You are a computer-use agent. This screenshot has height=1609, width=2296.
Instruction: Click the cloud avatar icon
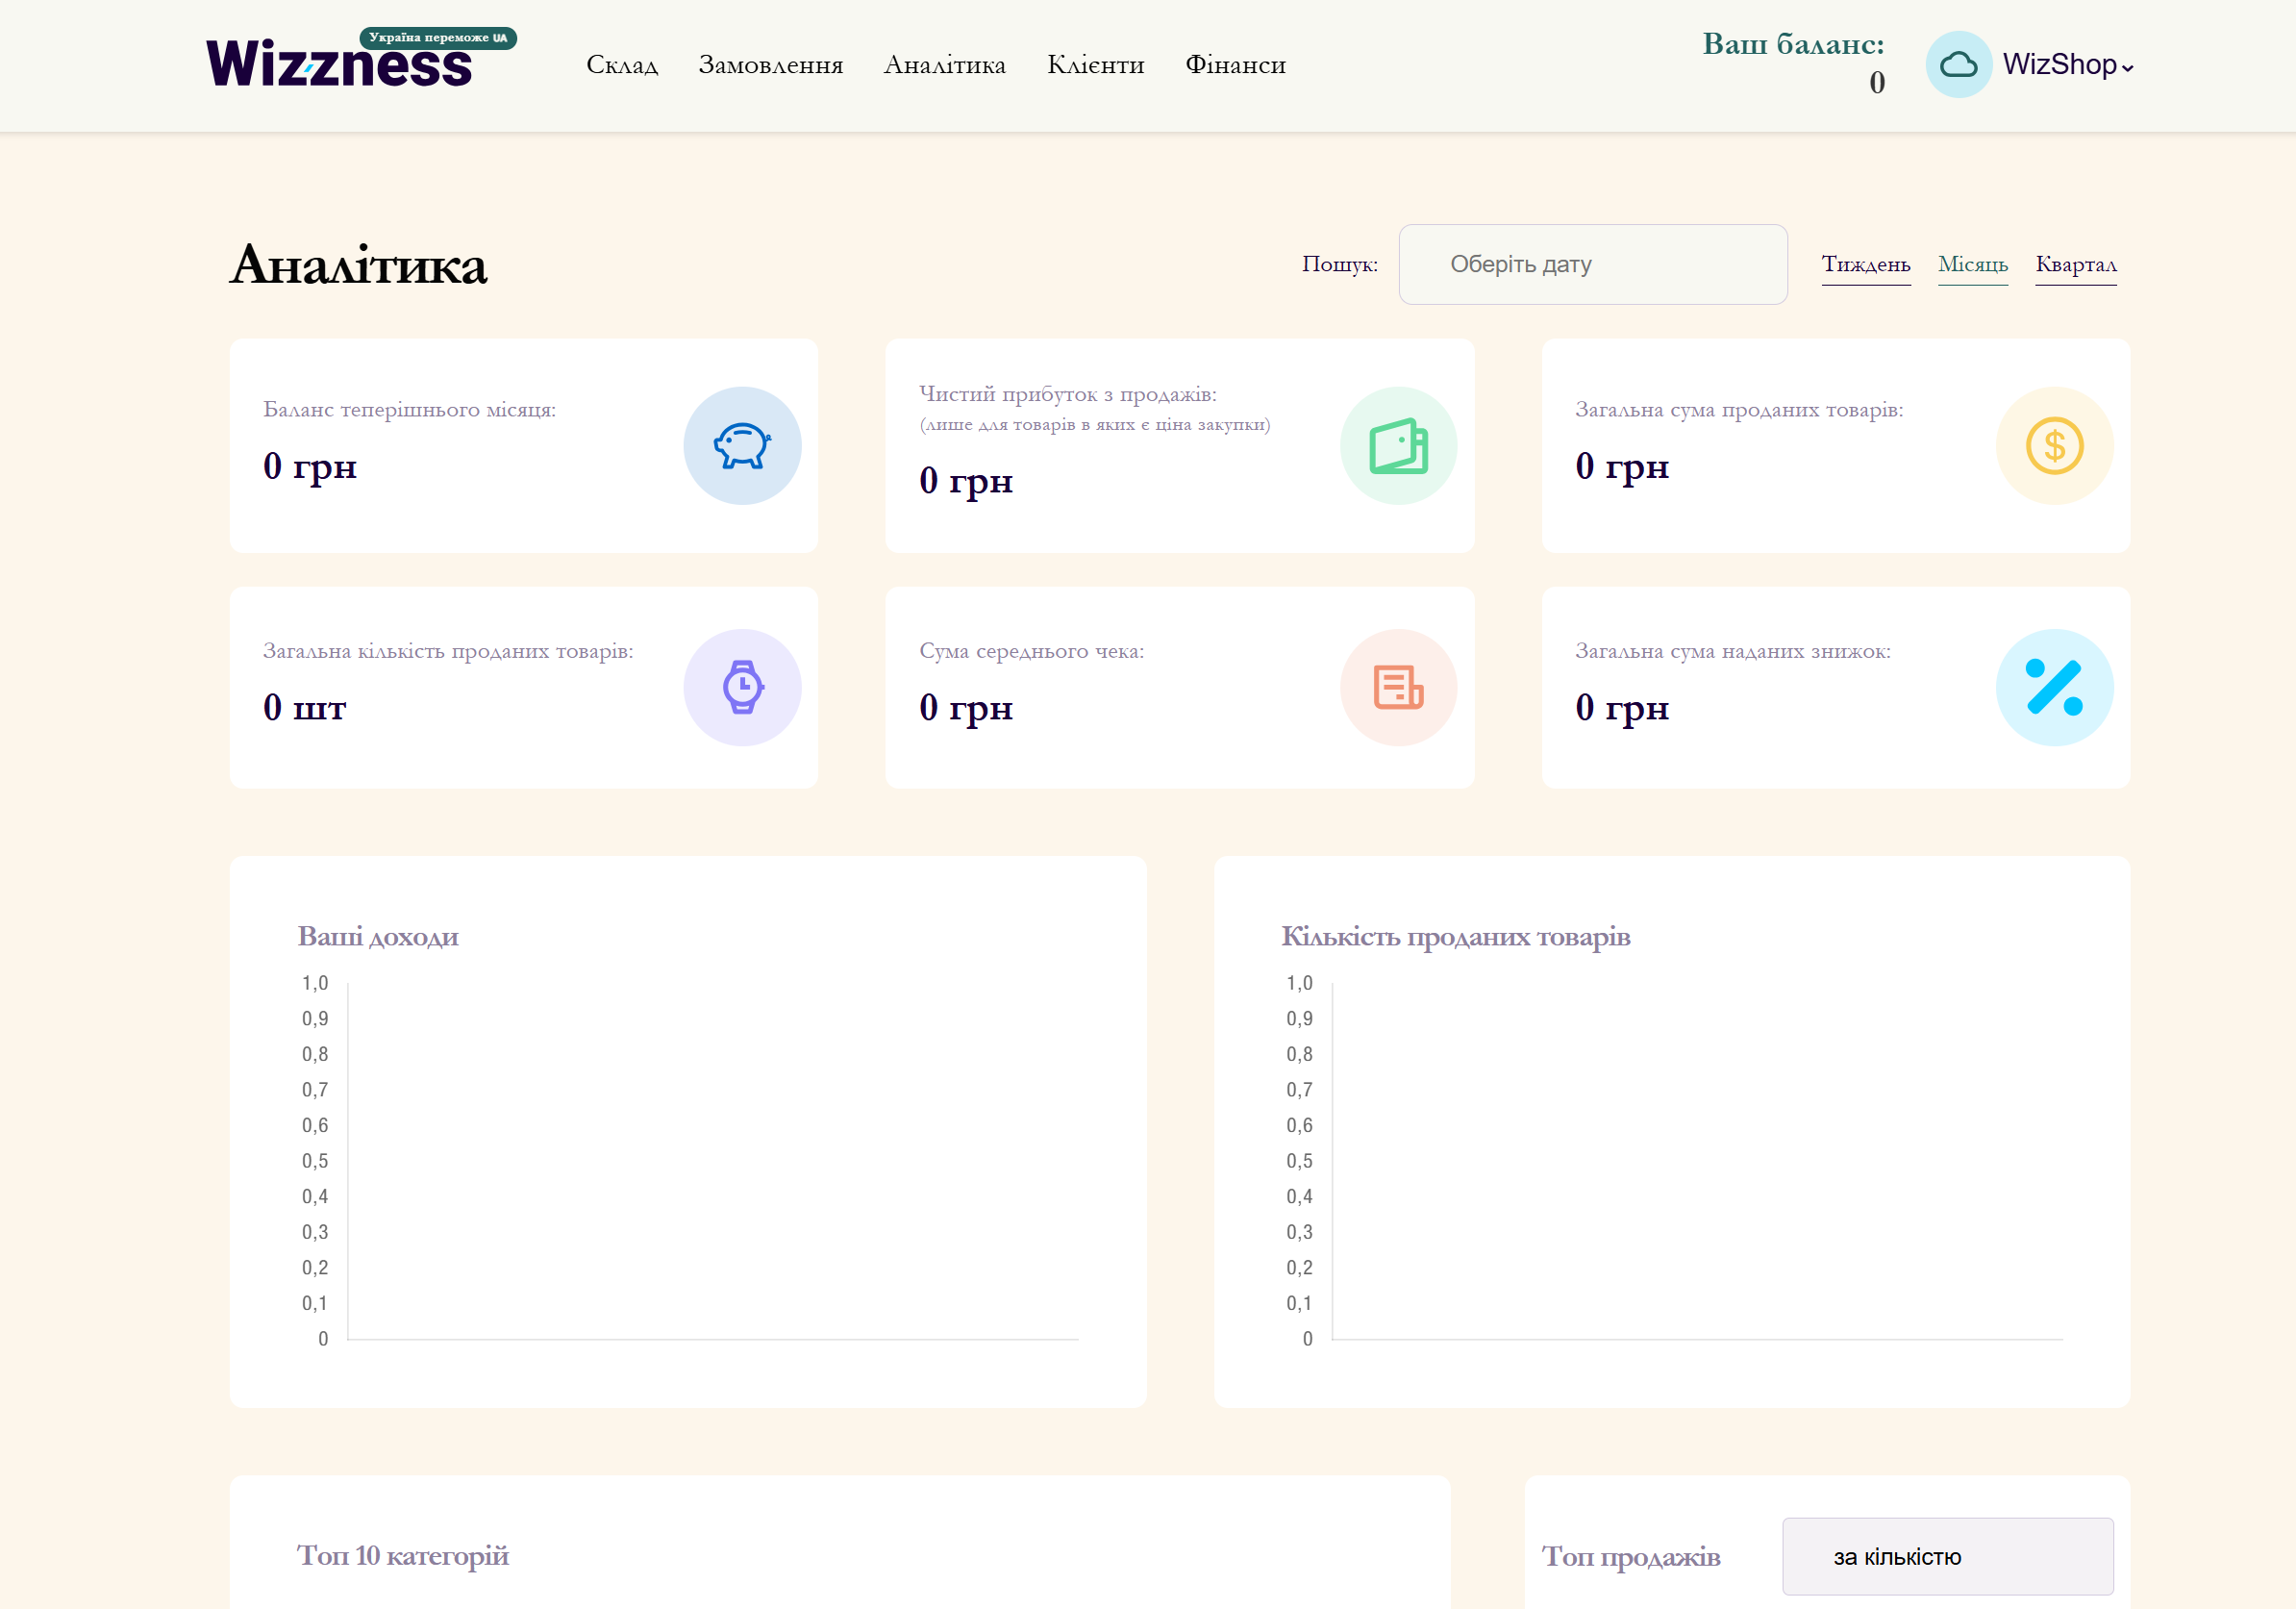[x=1958, y=64]
